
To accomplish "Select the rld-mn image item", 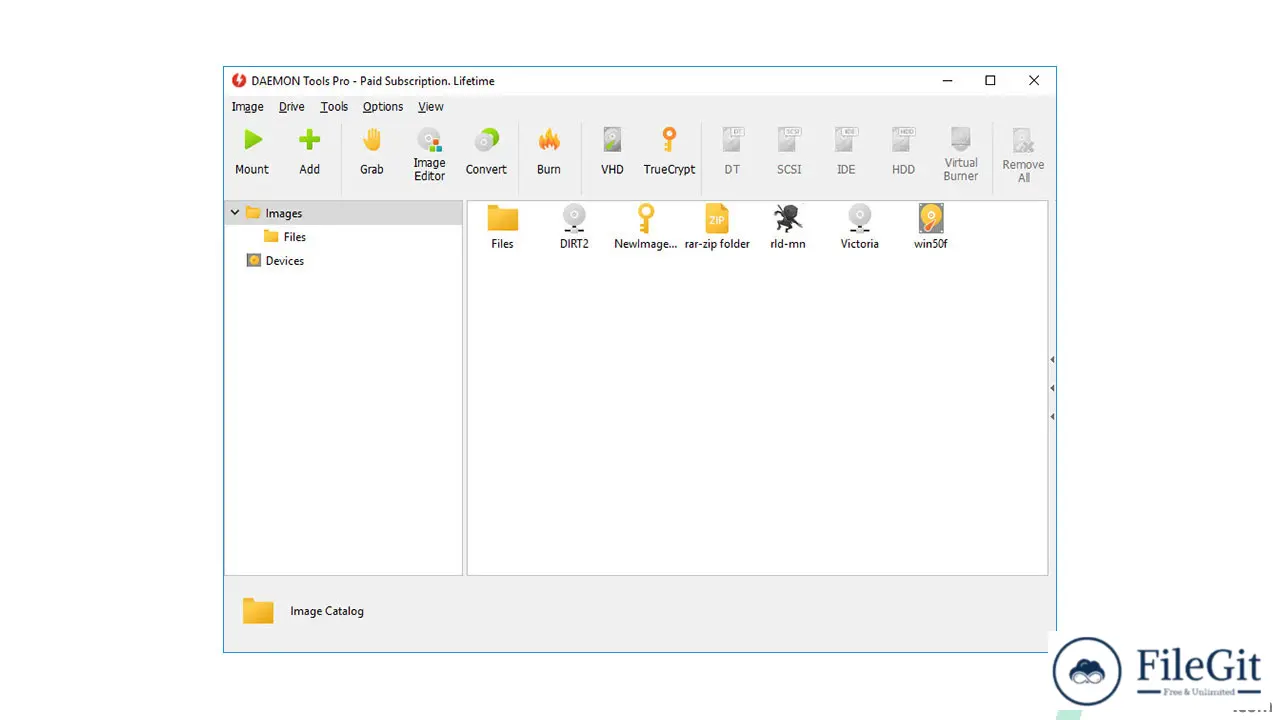I will pyautogui.click(x=788, y=227).
